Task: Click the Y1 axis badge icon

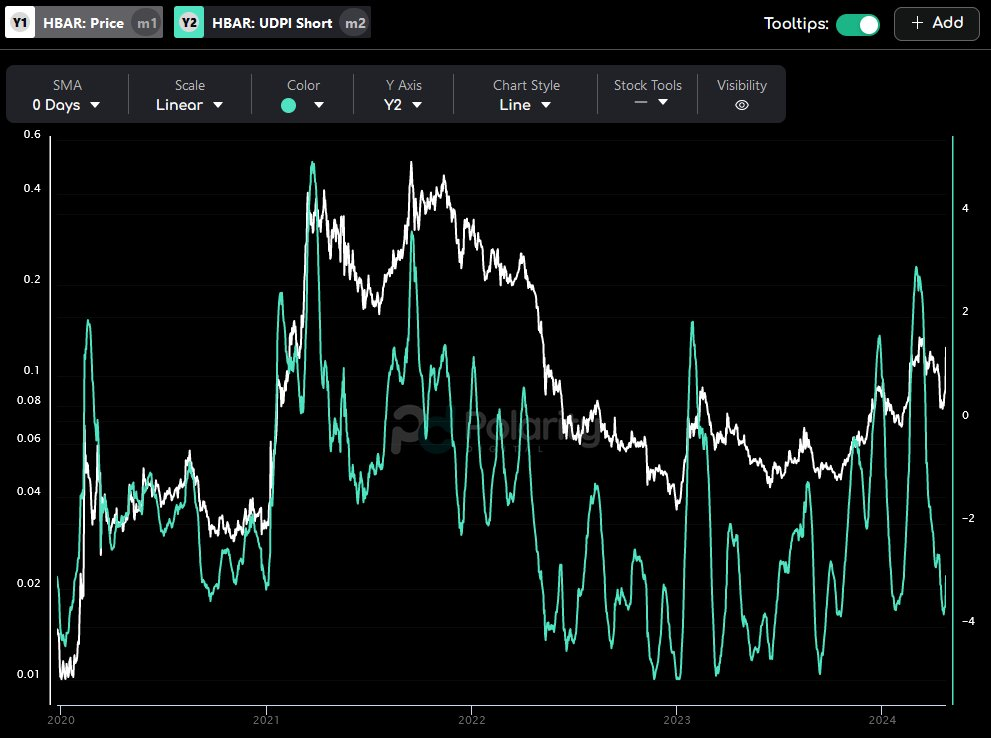Action: (20, 23)
